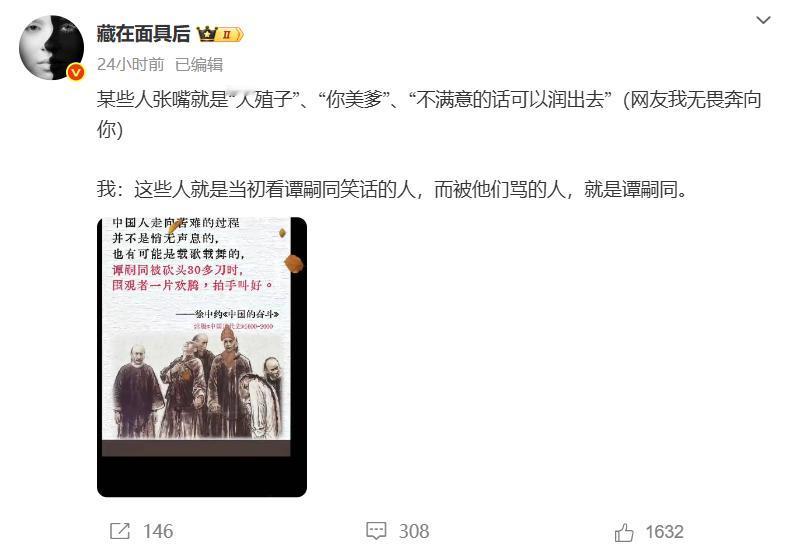Click the round profile avatar image
Image resolution: width=796 pixels, height=555 pixels.
coord(51,48)
